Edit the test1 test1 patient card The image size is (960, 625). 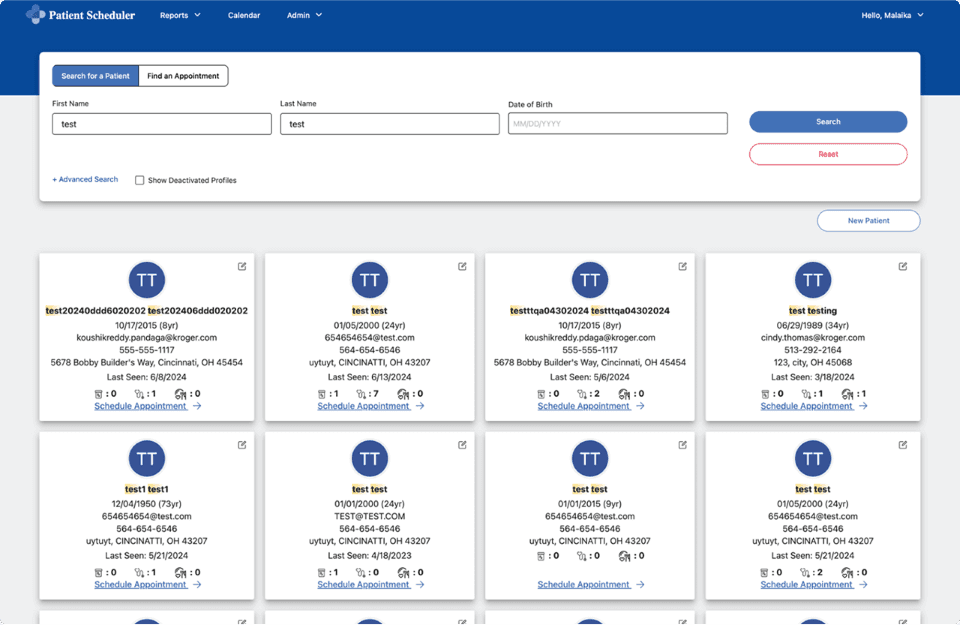coord(242,445)
